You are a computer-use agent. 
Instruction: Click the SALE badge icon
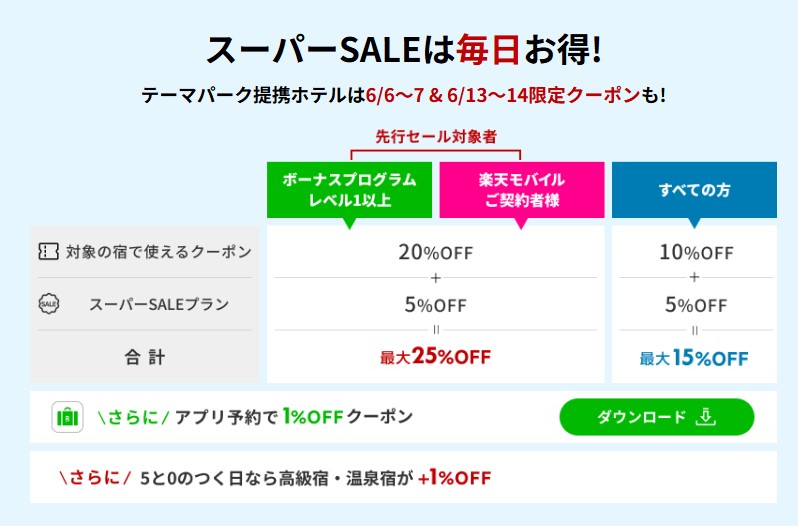(x=49, y=304)
